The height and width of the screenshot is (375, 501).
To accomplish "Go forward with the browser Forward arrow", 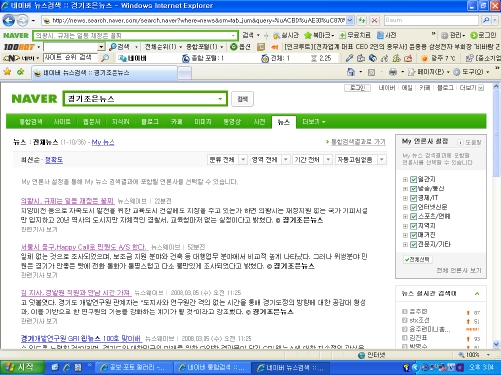I will (x=22, y=21).
